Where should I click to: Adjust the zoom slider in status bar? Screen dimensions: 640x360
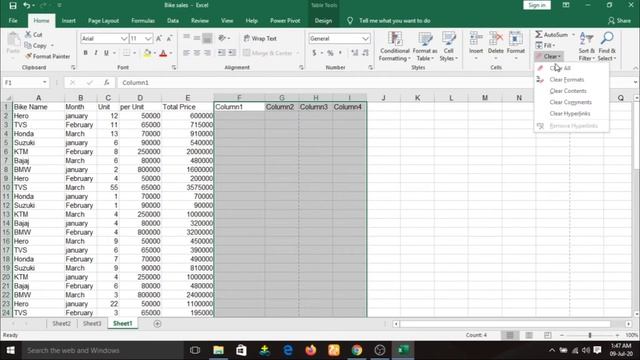click(589, 335)
